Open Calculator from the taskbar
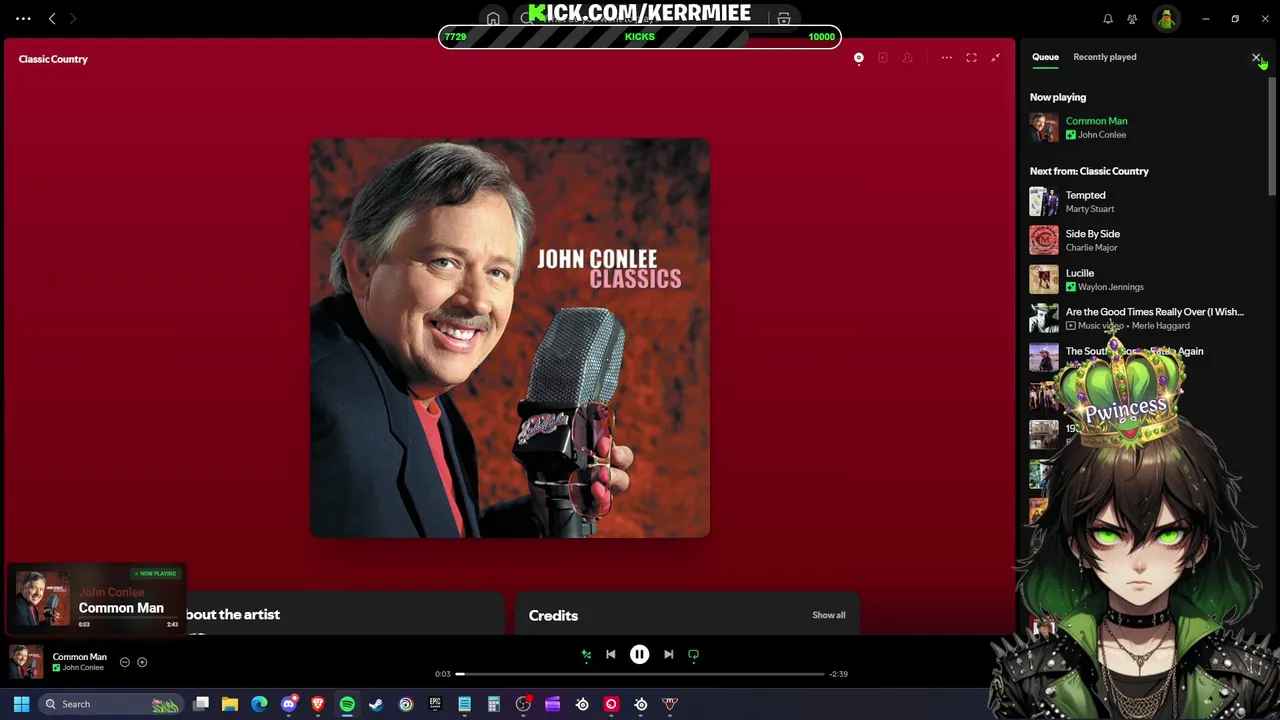 point(494,704)
